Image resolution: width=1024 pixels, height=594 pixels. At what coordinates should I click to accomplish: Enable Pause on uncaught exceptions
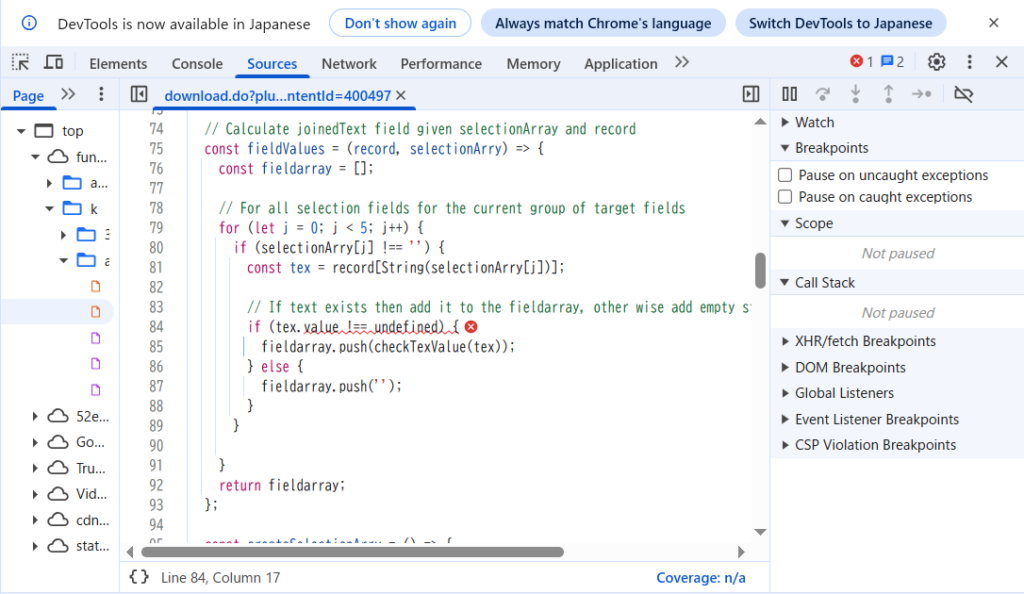pyautogui.click(x=785, y=175)
